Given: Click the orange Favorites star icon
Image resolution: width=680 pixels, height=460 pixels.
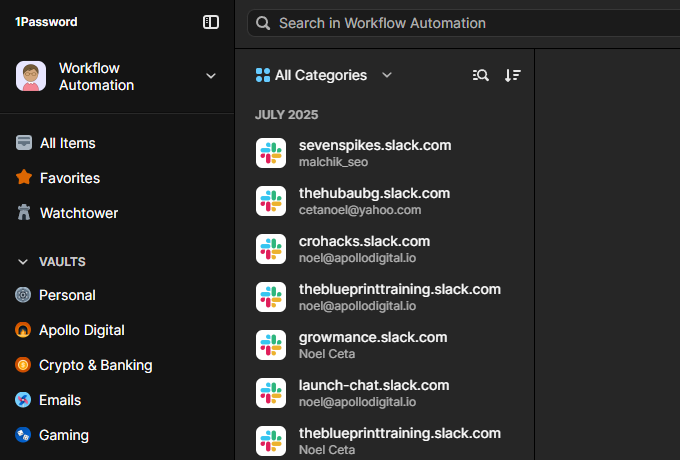Looking at the screenshot, I should [24, 177].
